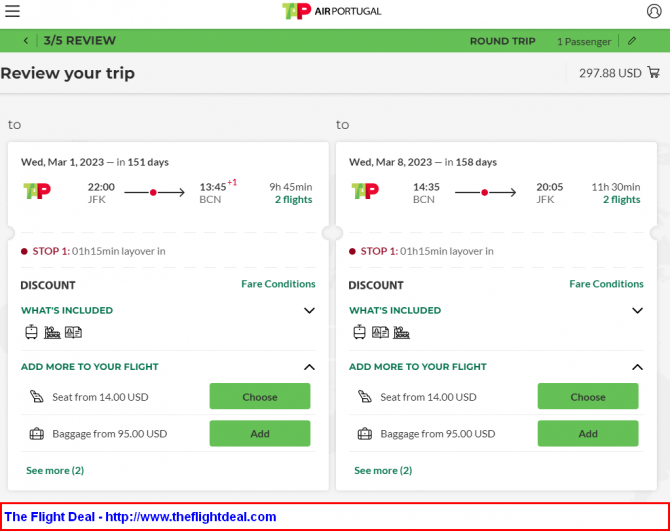Click the seat icon under What's Included on Mar 1
Viewport: 670px width, 531px height.
tap(52, 332)
